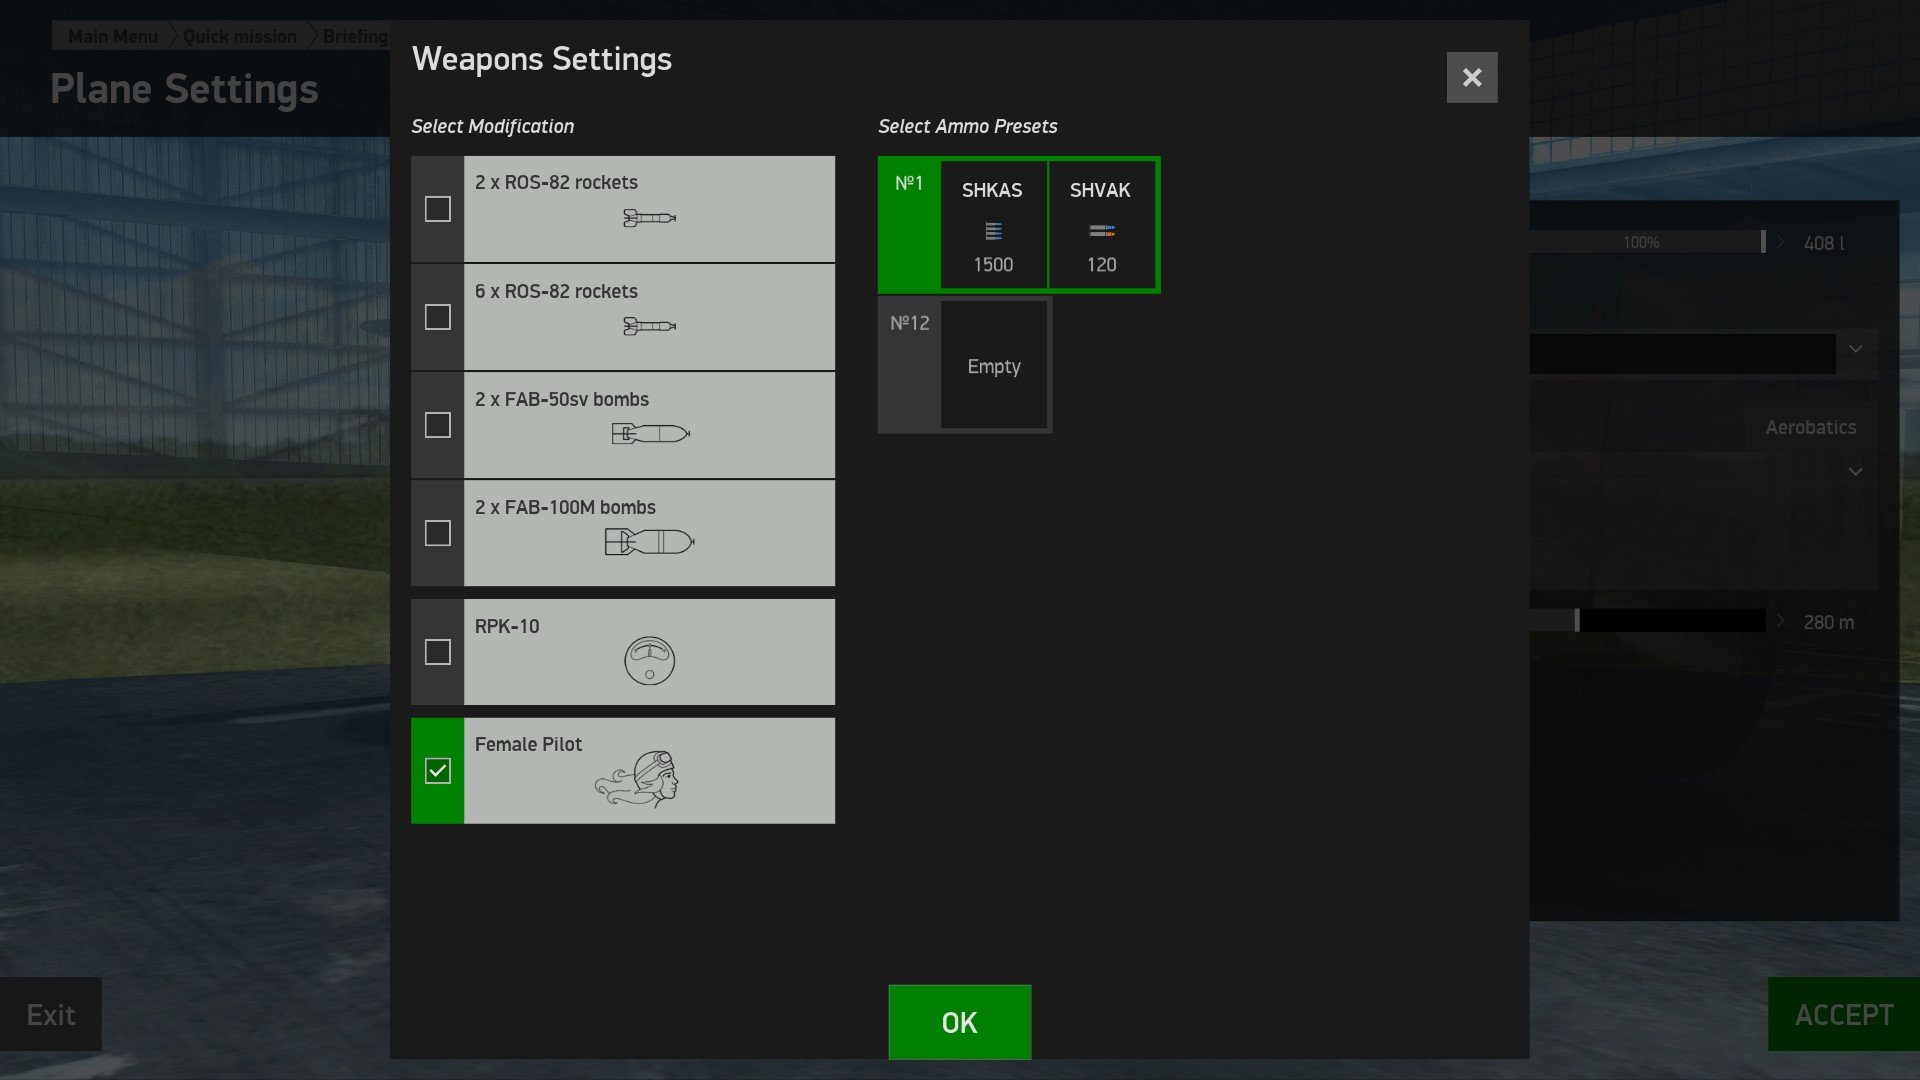Uncheck the Female Pilot checkbox
This screenshot has width=1920, height=1080.
click(437, 771)
